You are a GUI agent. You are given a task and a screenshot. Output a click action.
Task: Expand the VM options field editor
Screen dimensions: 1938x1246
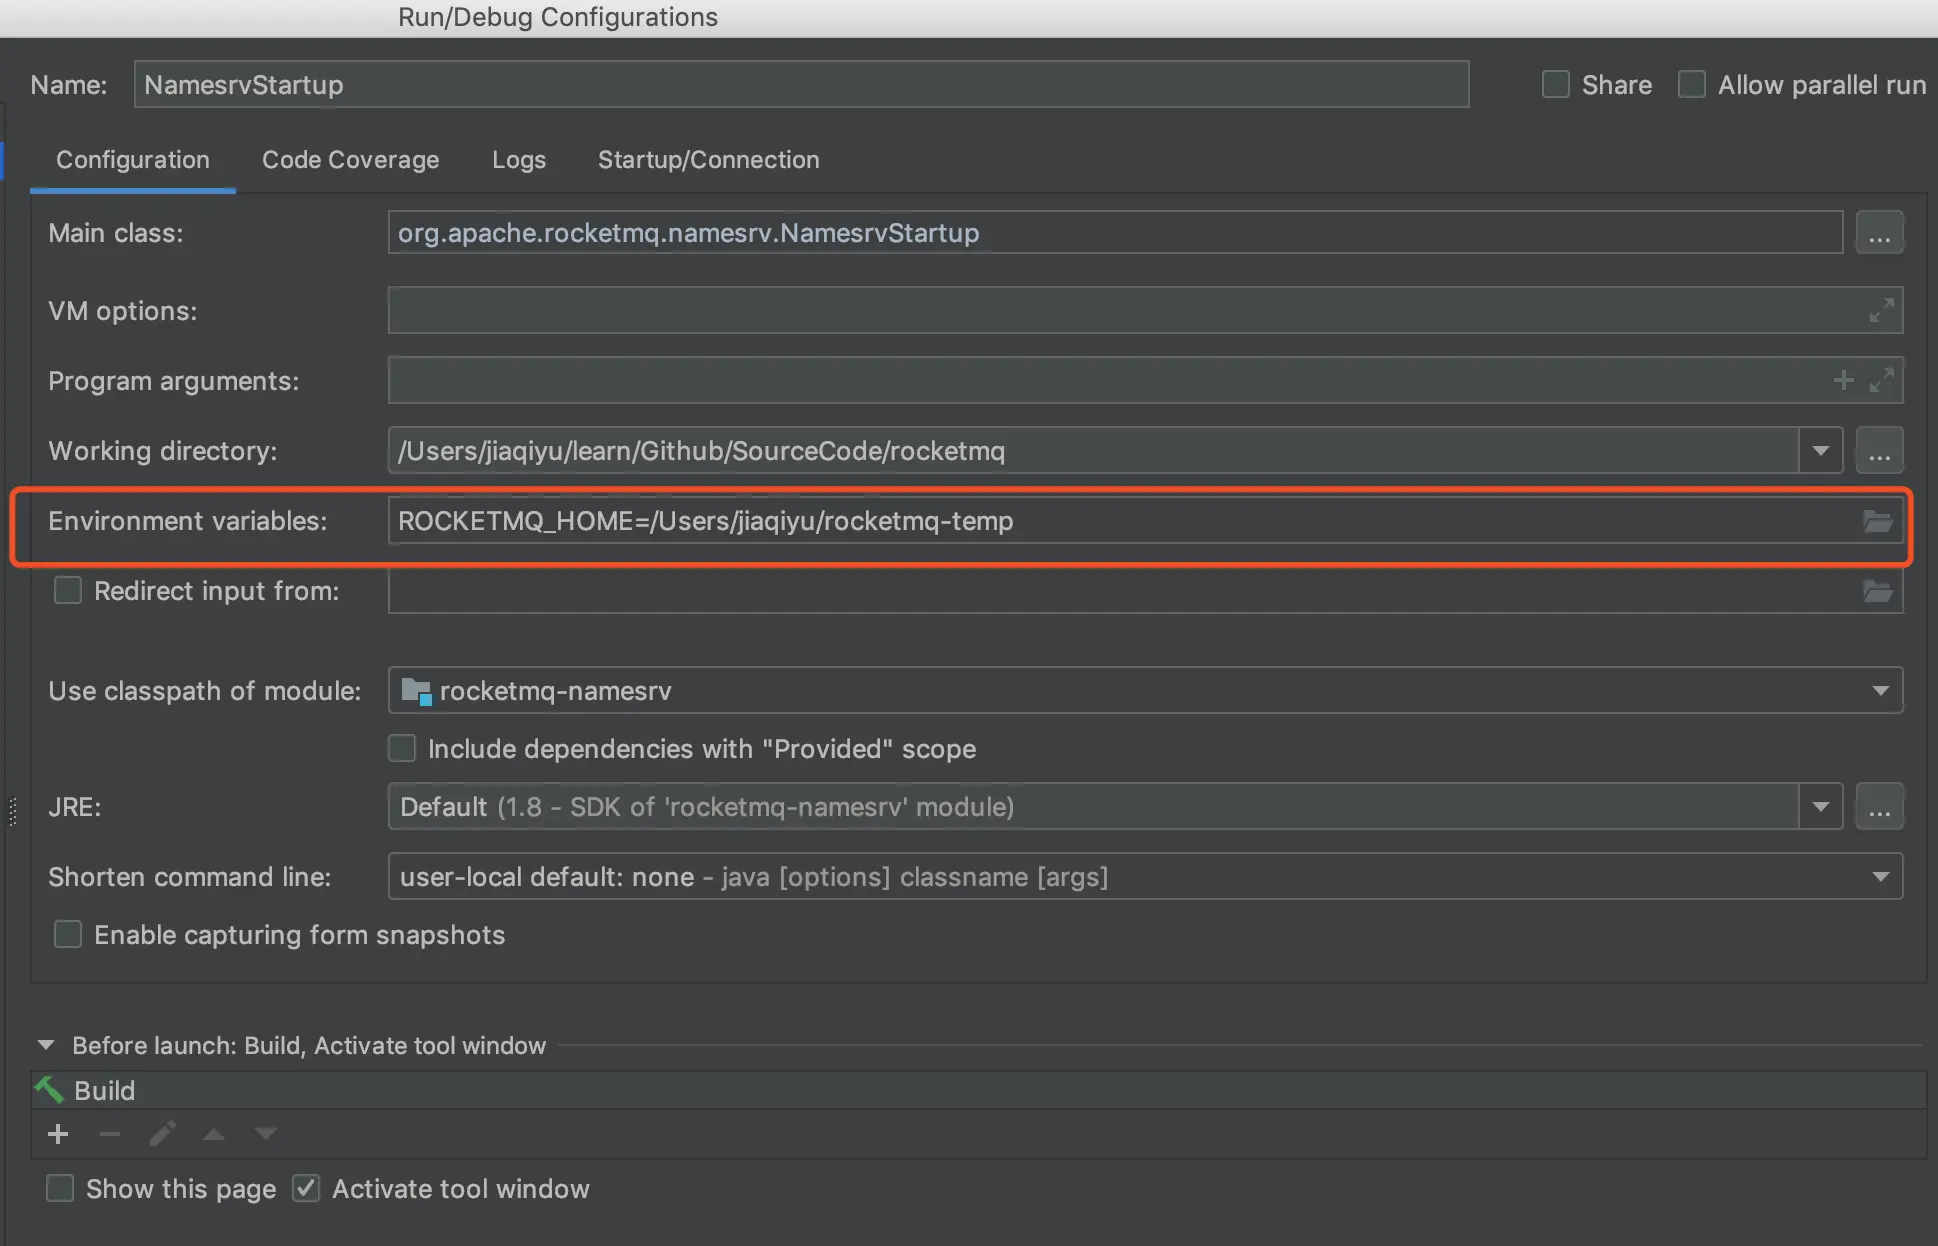point(1881,311)
